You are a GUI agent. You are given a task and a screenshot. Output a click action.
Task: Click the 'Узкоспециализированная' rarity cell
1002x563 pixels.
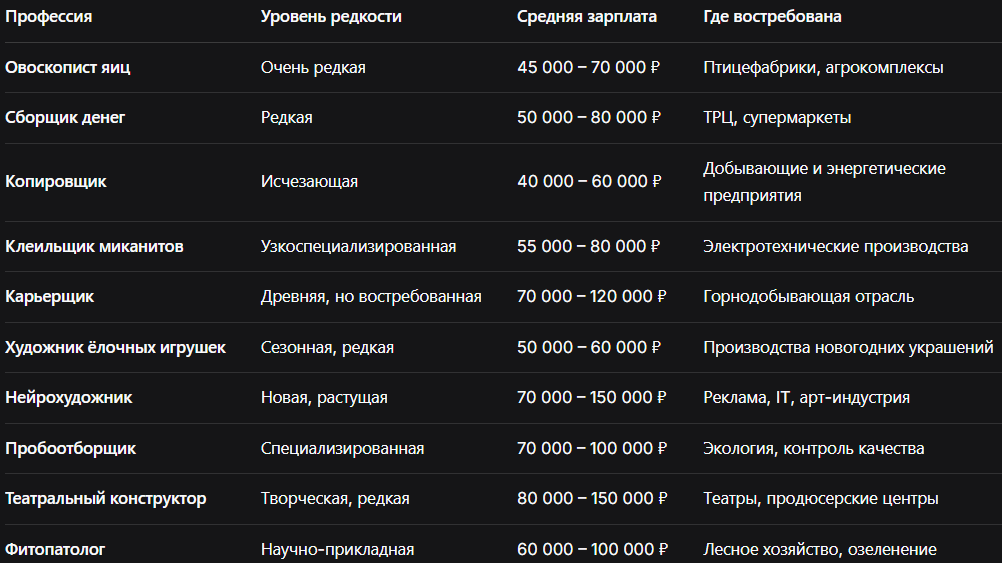click(x=358, y=247)
